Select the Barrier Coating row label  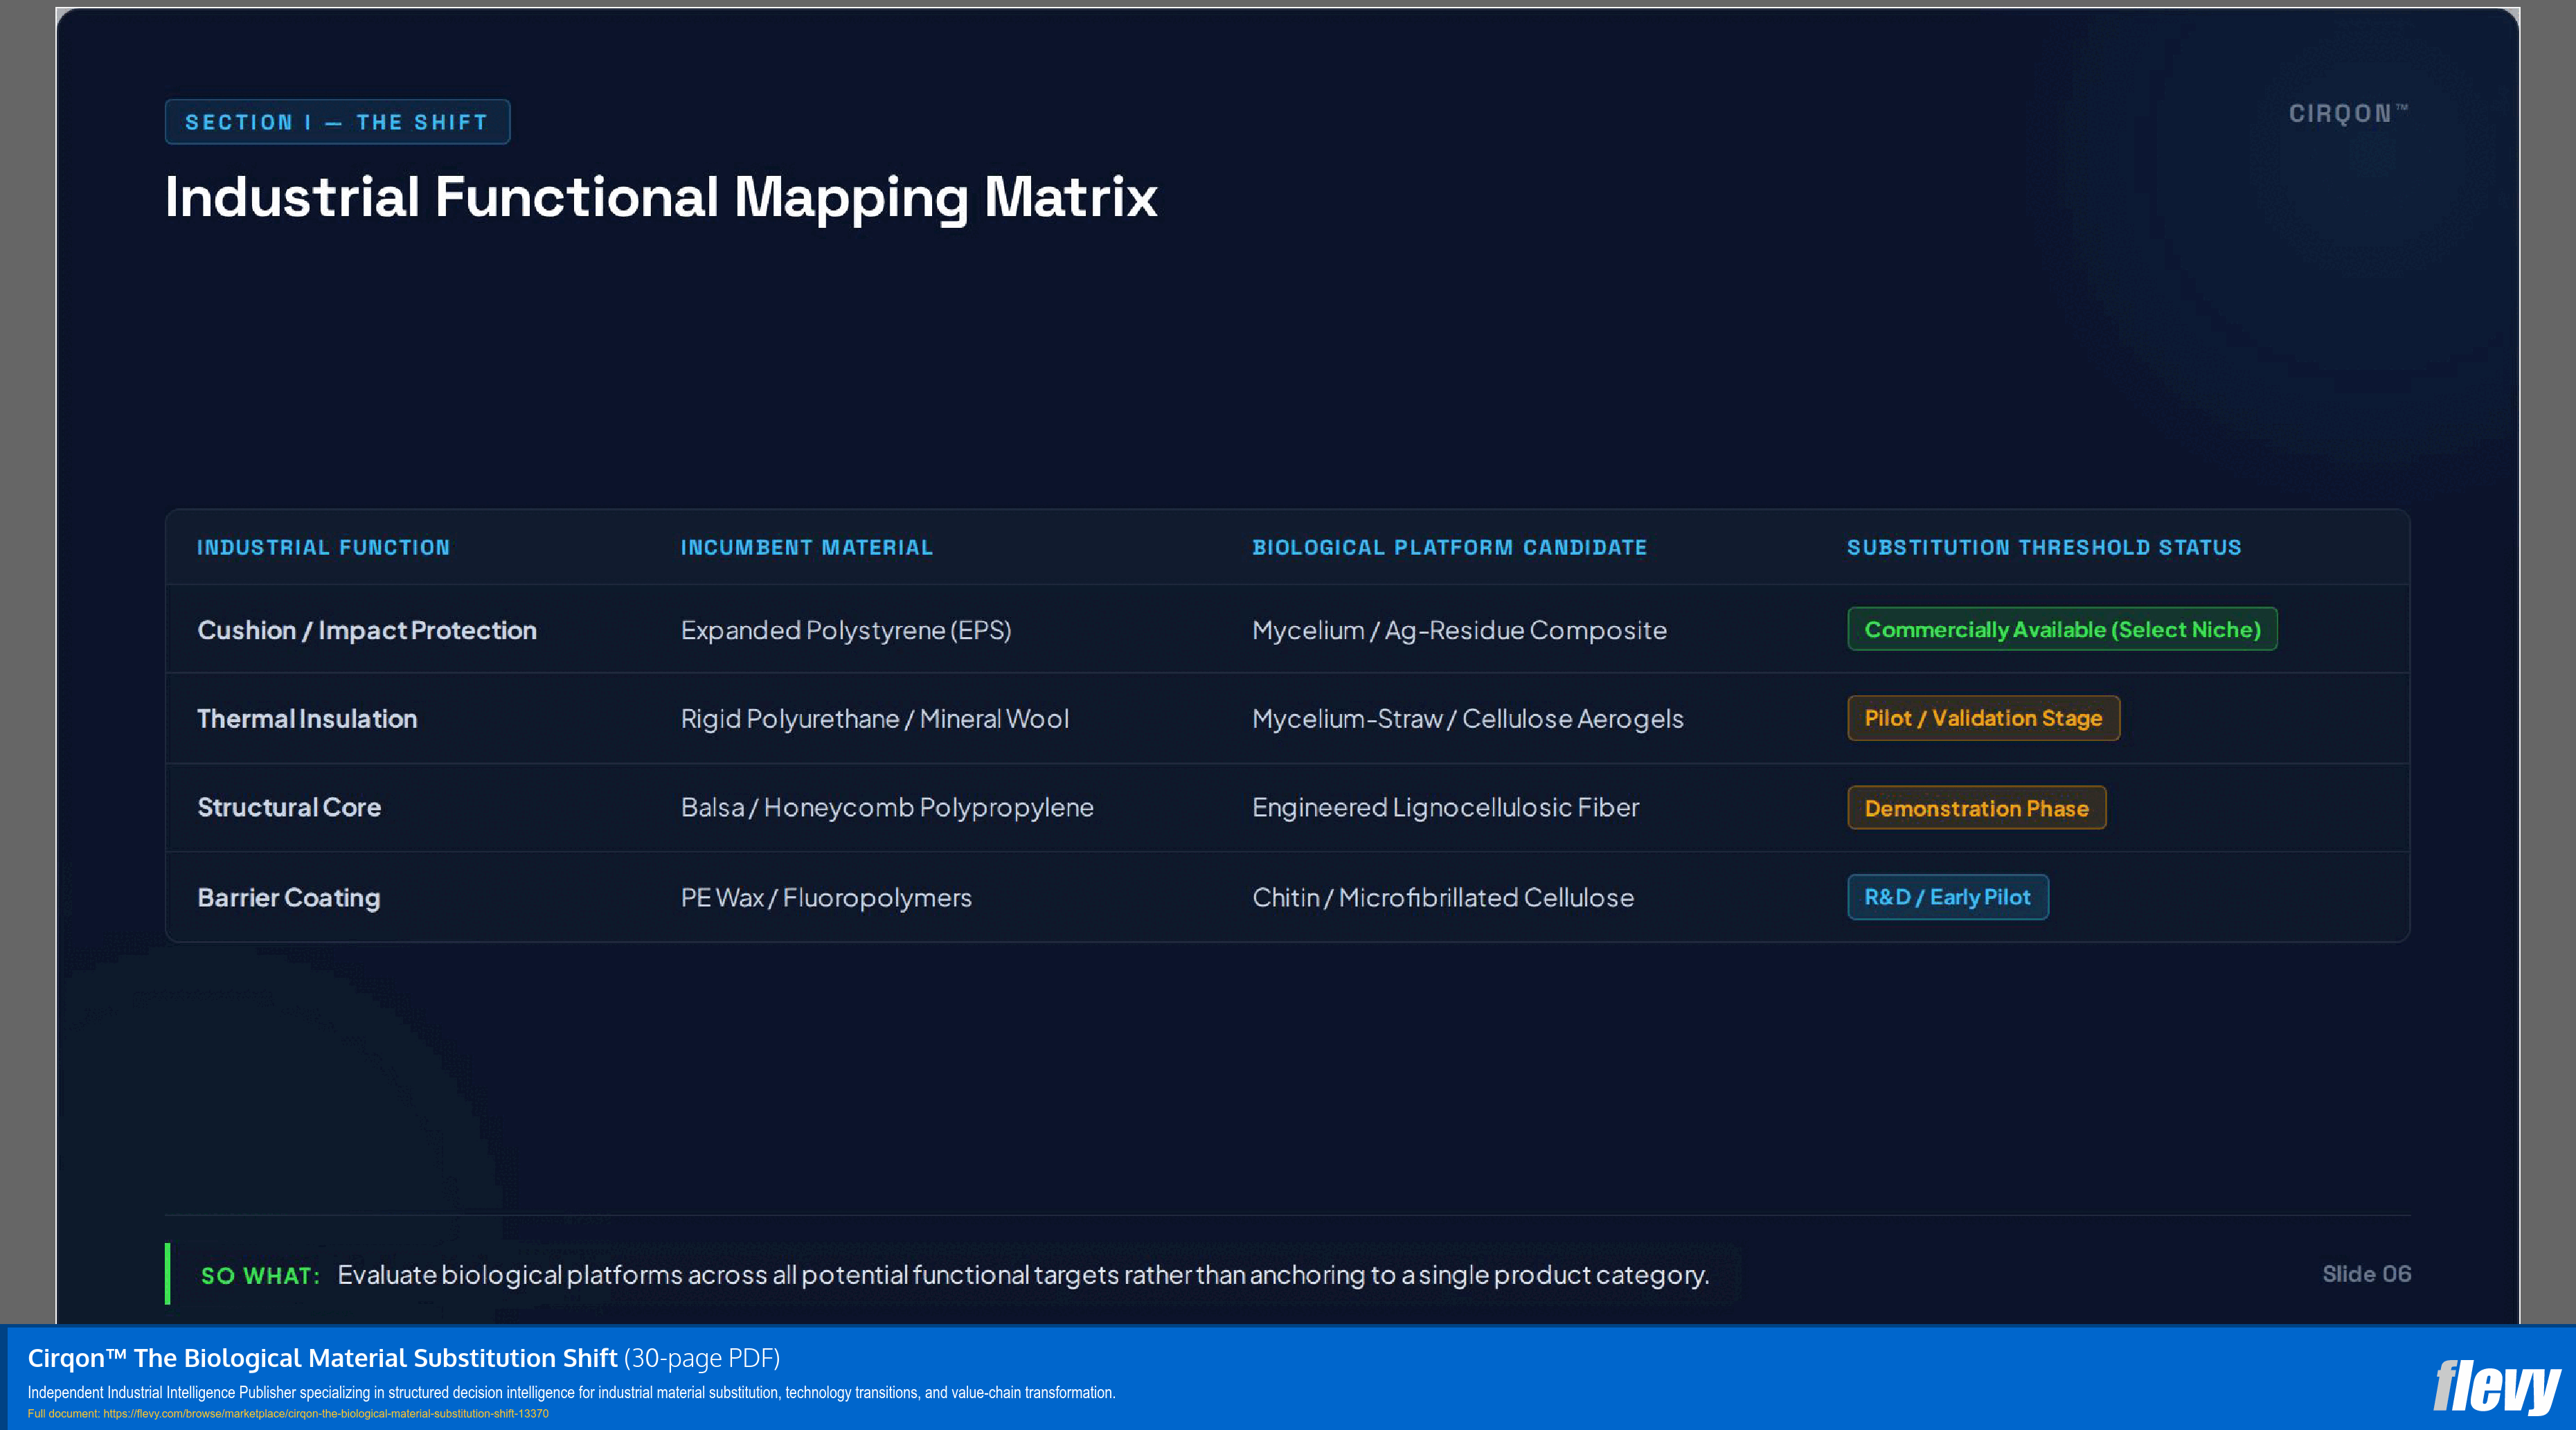pos(289,897)
